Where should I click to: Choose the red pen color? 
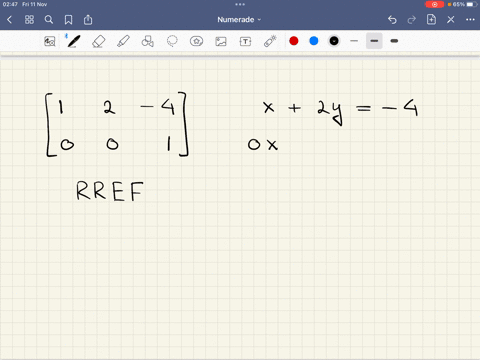294,41
